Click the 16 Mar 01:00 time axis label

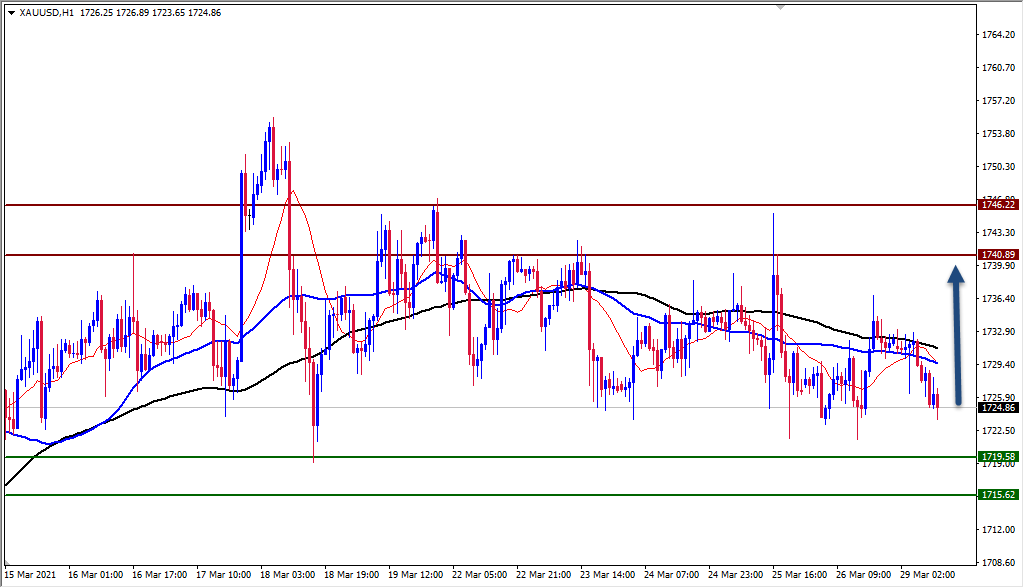pyautogui.click(x=95, y=575)
